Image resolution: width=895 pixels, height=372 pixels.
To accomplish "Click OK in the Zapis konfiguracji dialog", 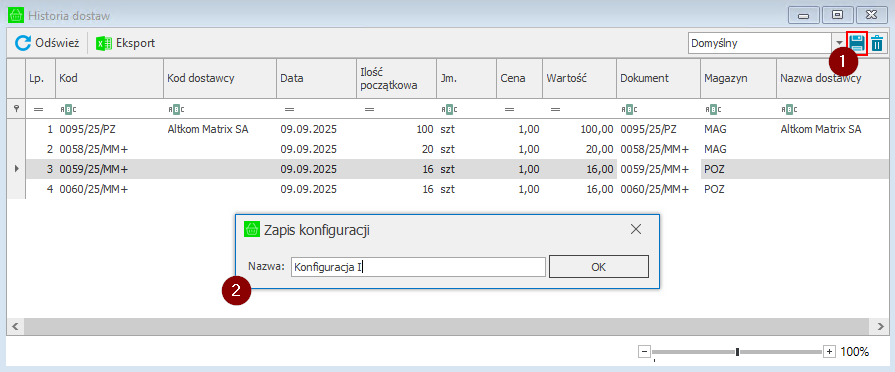I will tap(598, 266).
